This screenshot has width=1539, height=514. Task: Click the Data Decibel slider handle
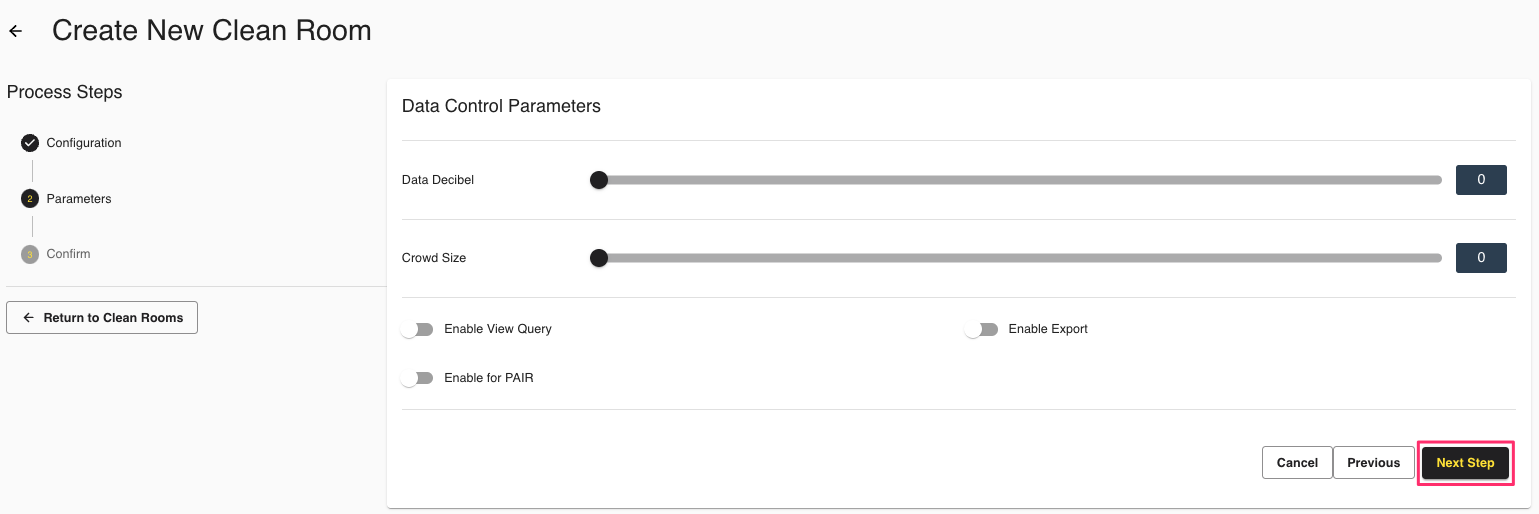tap(599, 180)
